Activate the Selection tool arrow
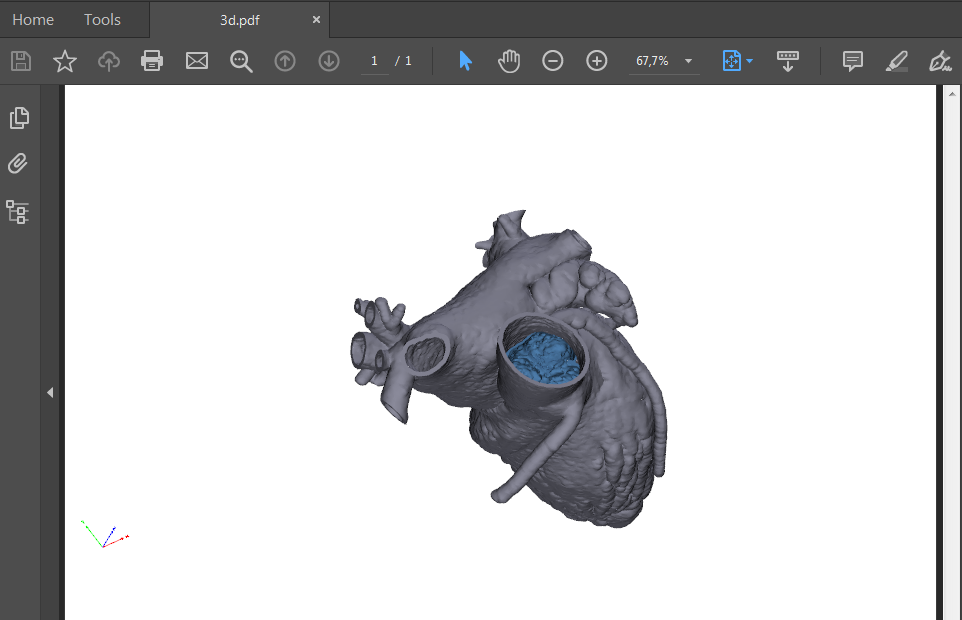 click(464, 61)
